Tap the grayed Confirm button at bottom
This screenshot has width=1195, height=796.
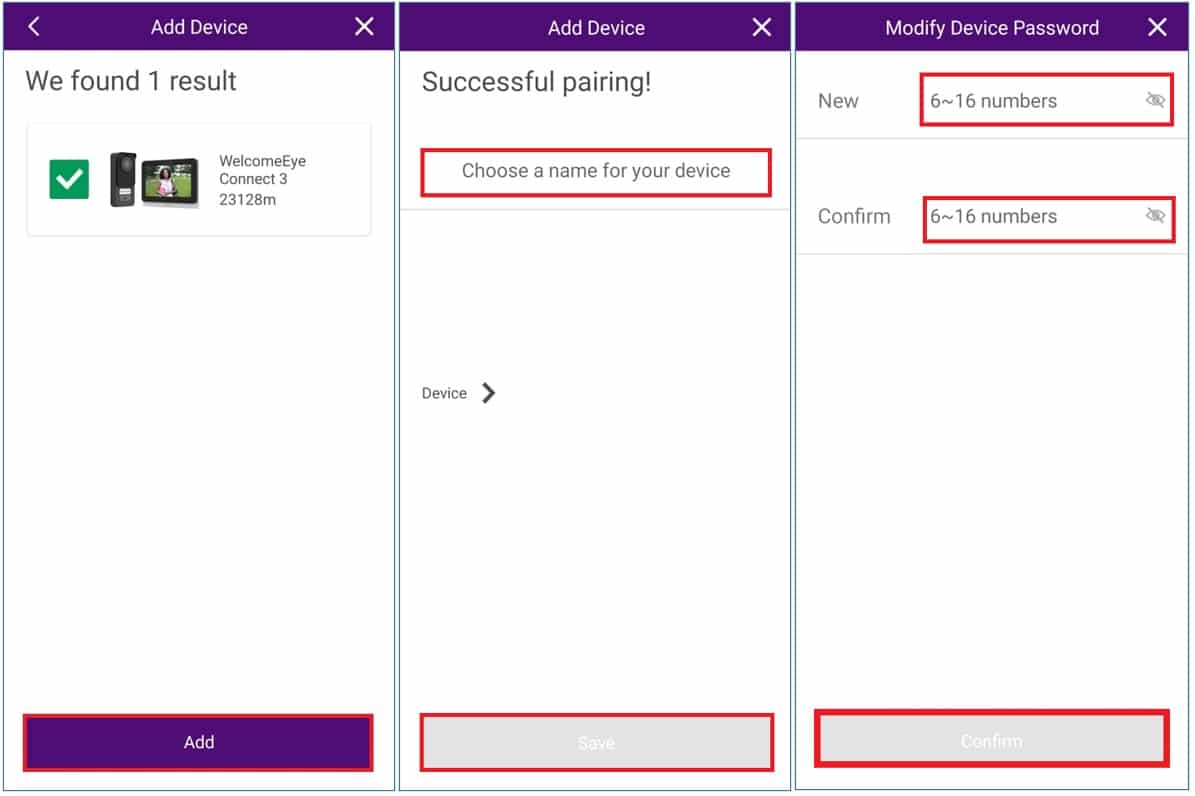(992, 739)
